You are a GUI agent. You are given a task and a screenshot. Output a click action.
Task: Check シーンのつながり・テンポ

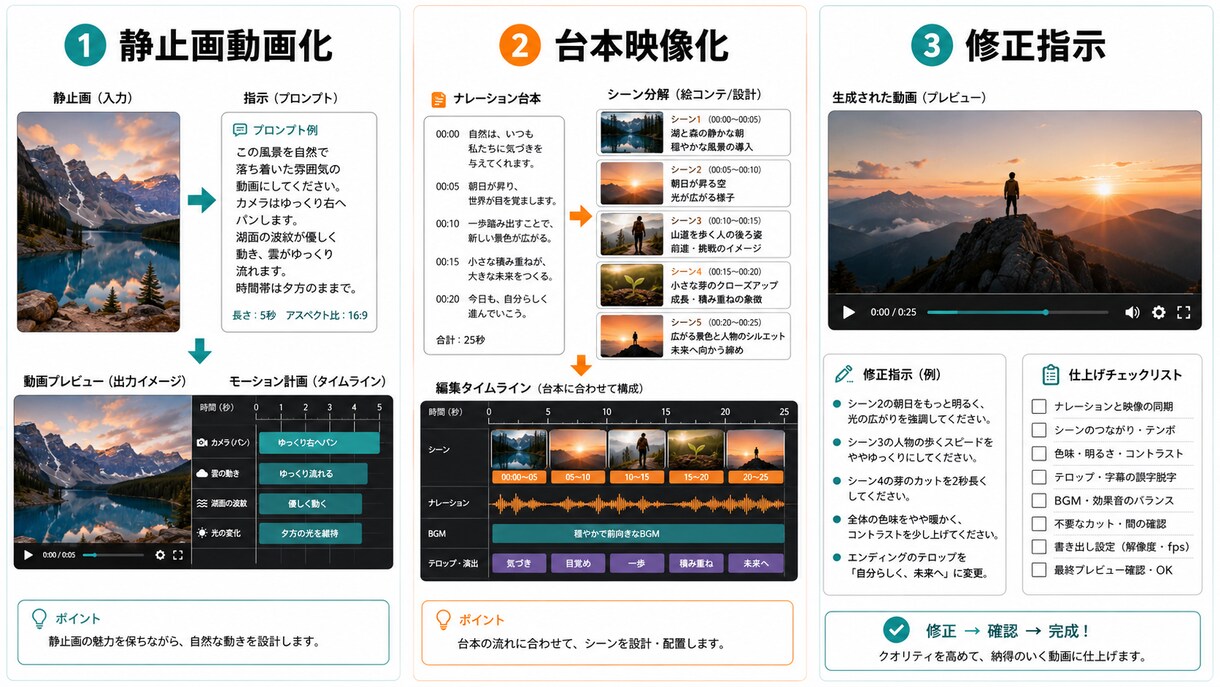coord(1039,430)
